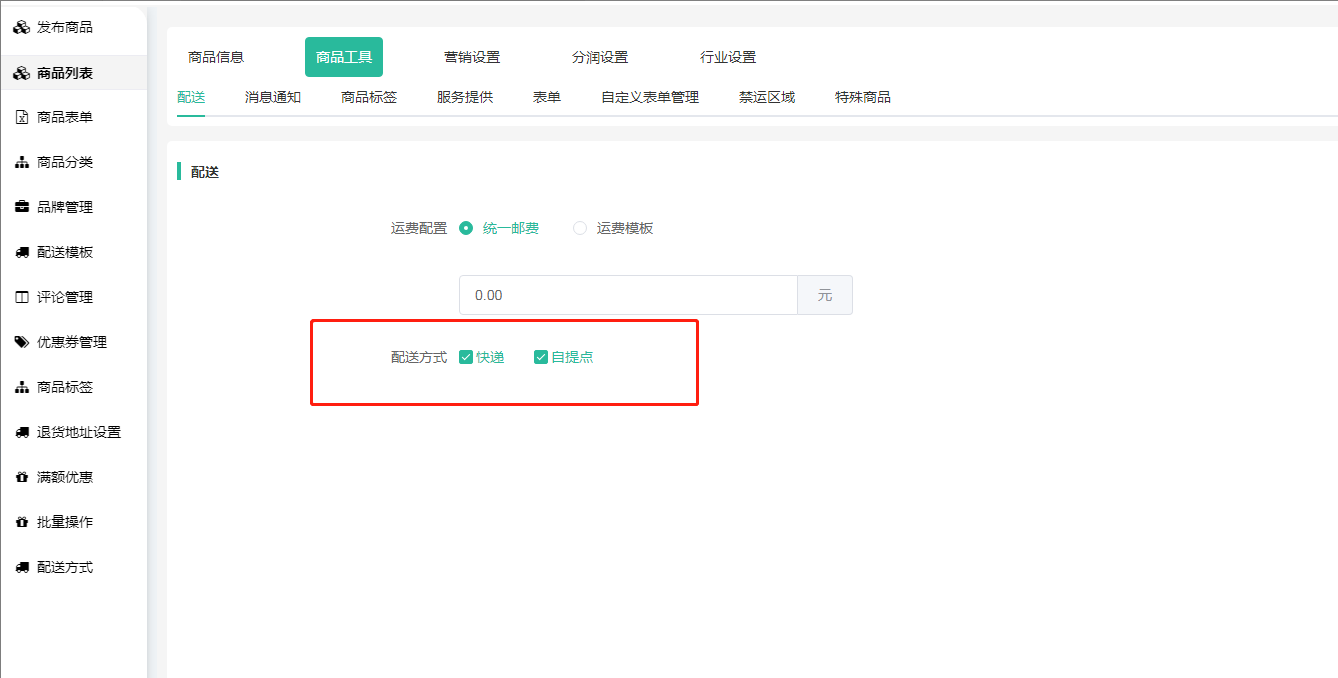
Task: Click the 商品表单 document icon
Action: (x=21, y=118)
